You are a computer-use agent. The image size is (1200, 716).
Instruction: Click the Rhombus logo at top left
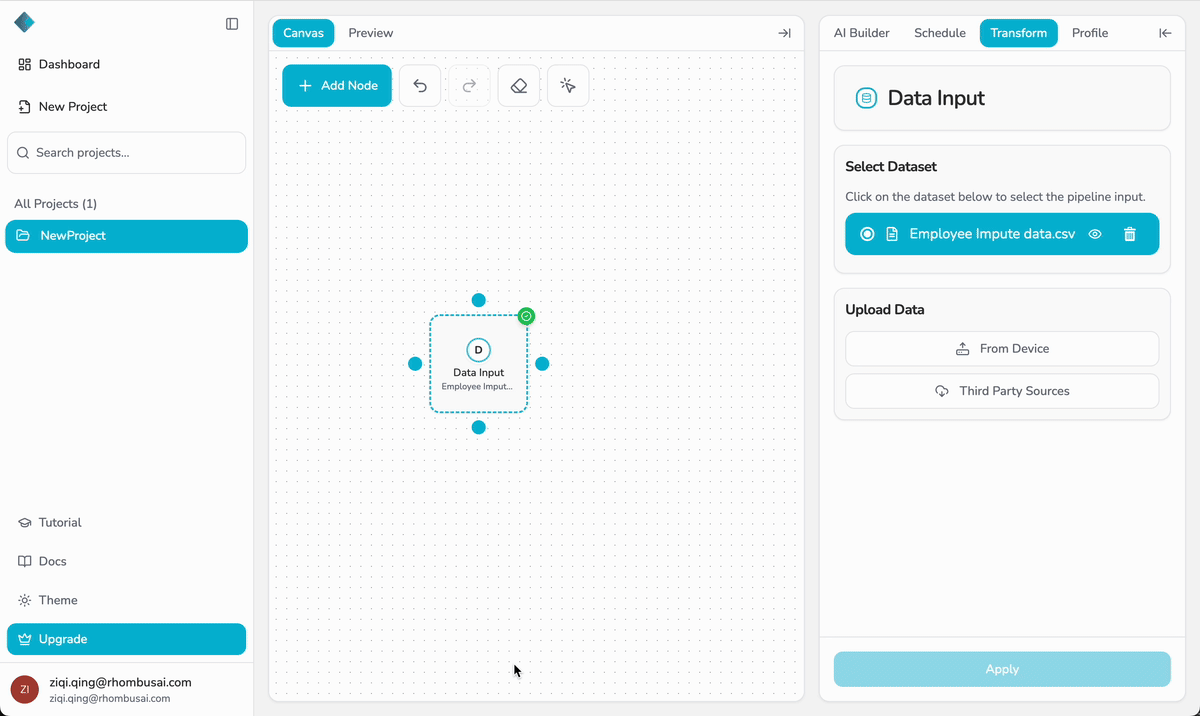(x=24, y=22)
